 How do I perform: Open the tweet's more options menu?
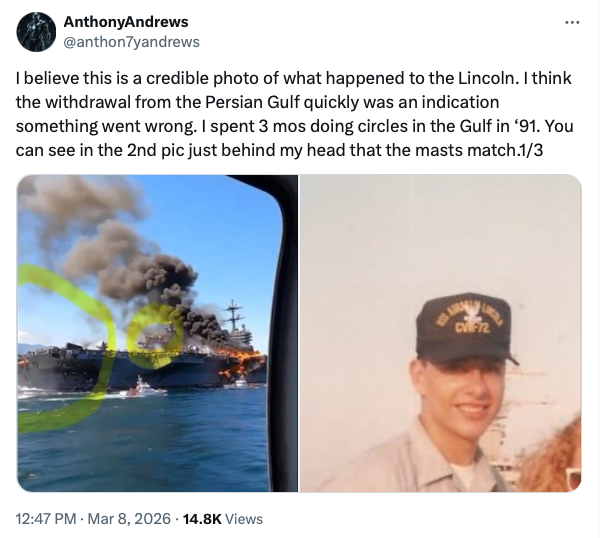tap(572, 23)
